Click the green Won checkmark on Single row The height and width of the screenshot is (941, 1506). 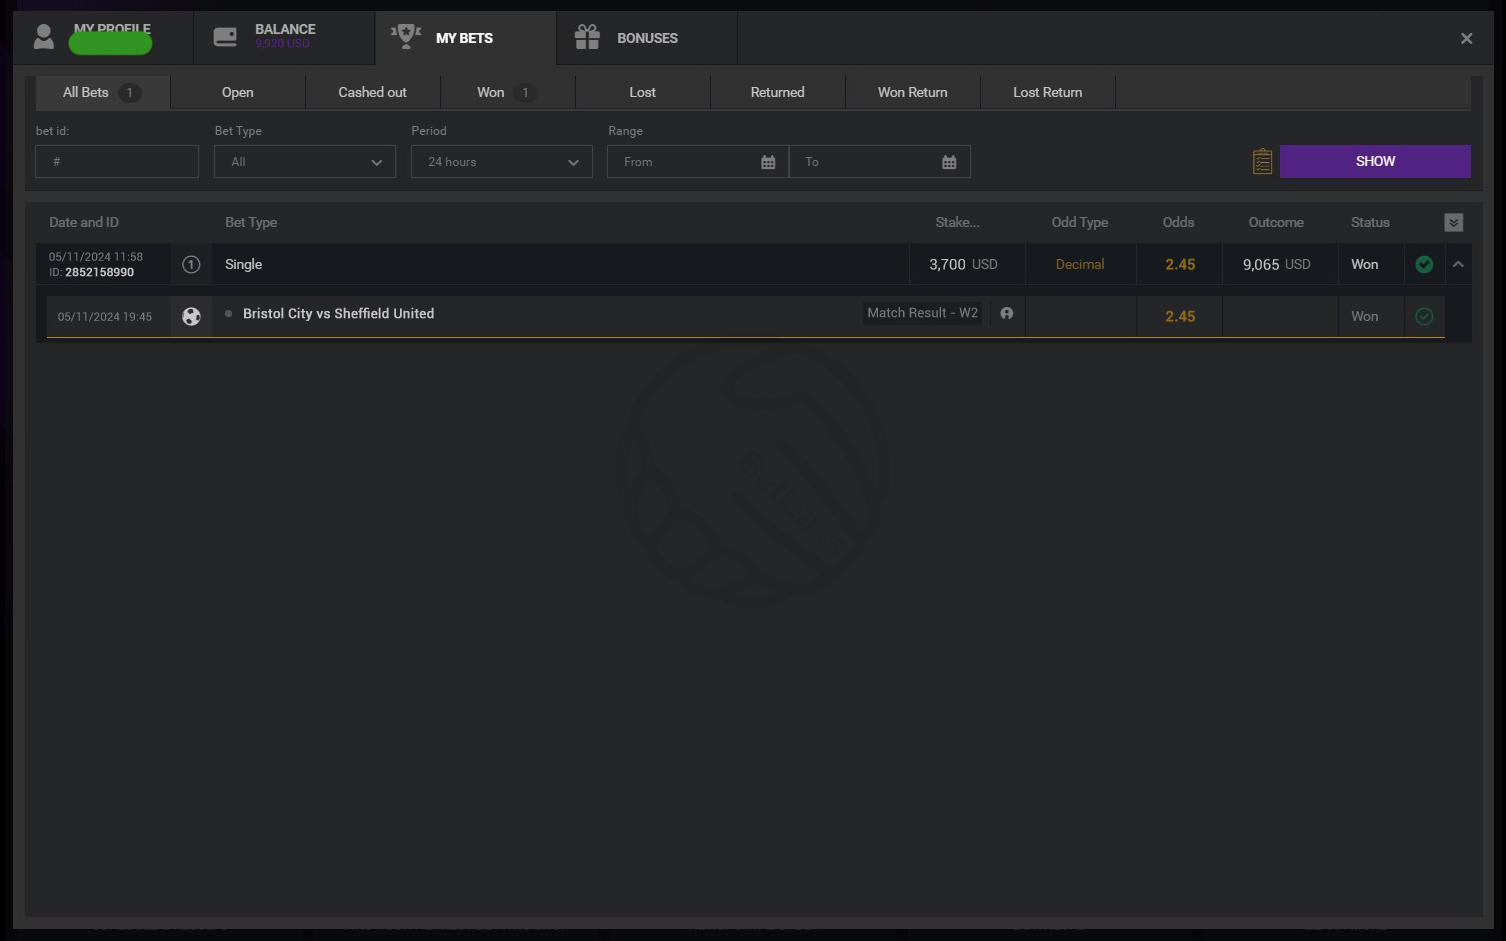pos(1424,264)
